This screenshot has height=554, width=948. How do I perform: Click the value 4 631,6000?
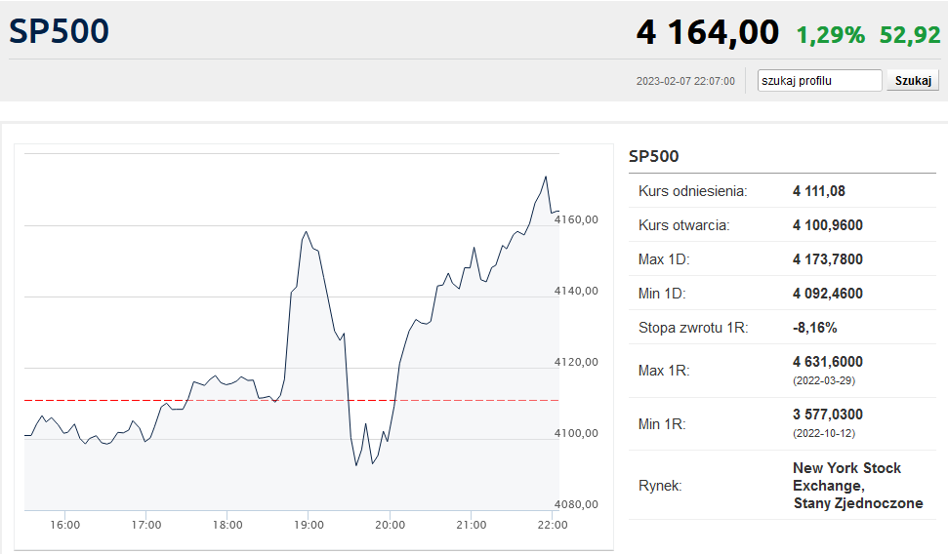click(828, 362)
